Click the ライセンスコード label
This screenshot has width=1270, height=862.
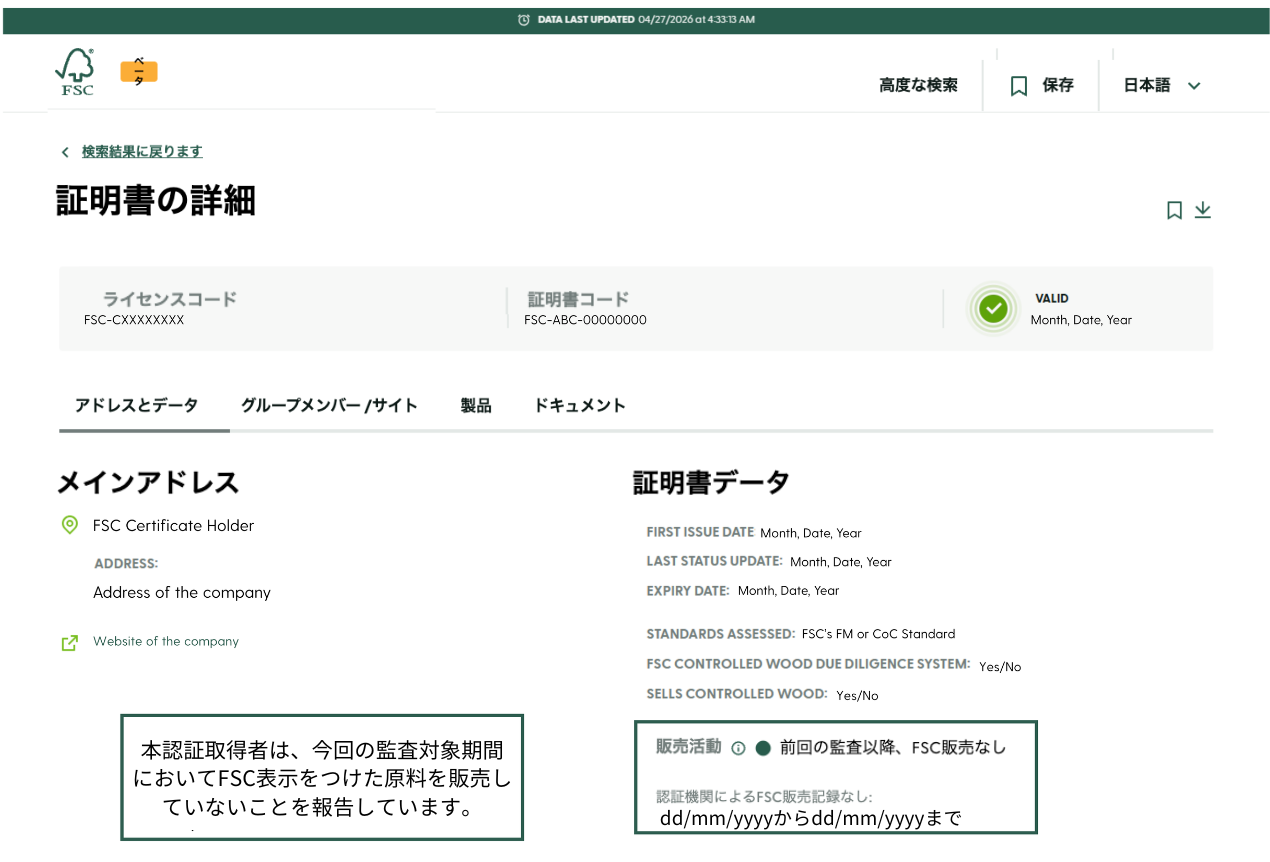pyautogui.click(x=170, y=299)
